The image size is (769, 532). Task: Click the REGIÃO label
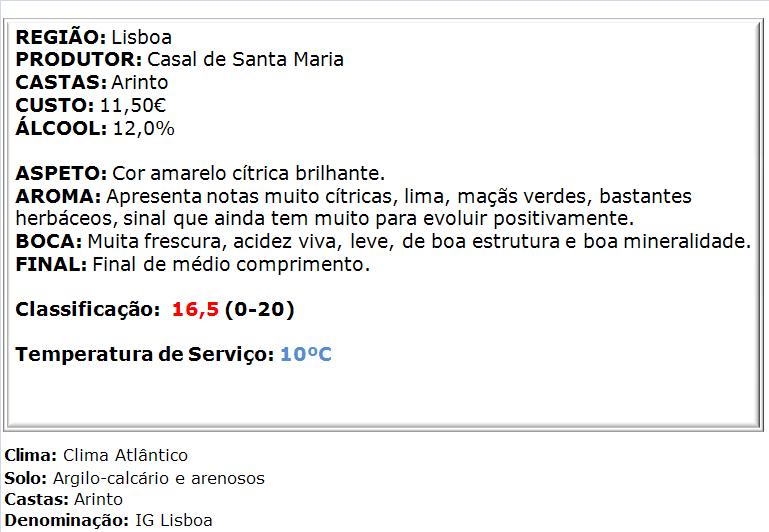(60, 37)
